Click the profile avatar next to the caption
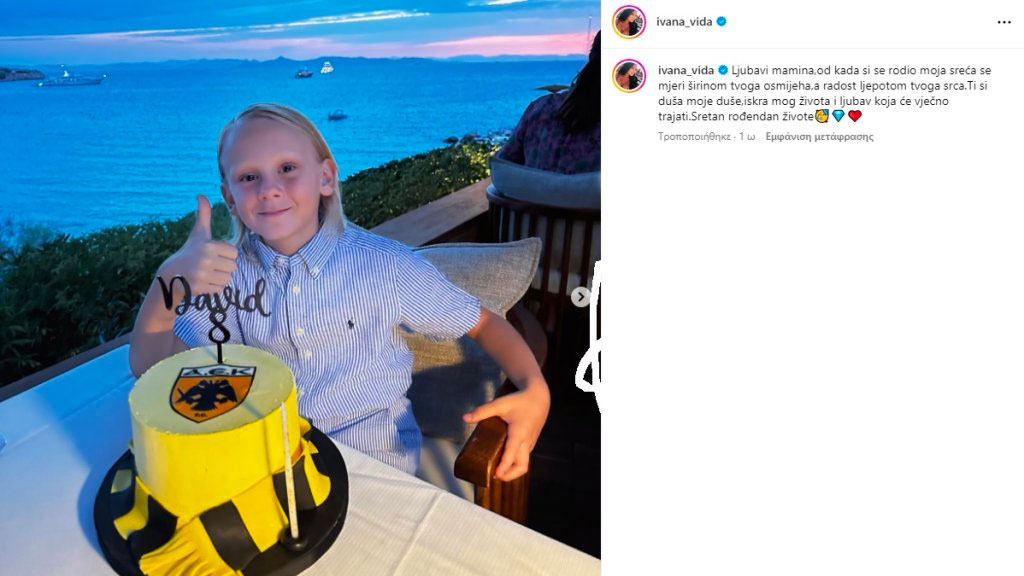This screenshot has width=1024, height=576. (629, 76)
